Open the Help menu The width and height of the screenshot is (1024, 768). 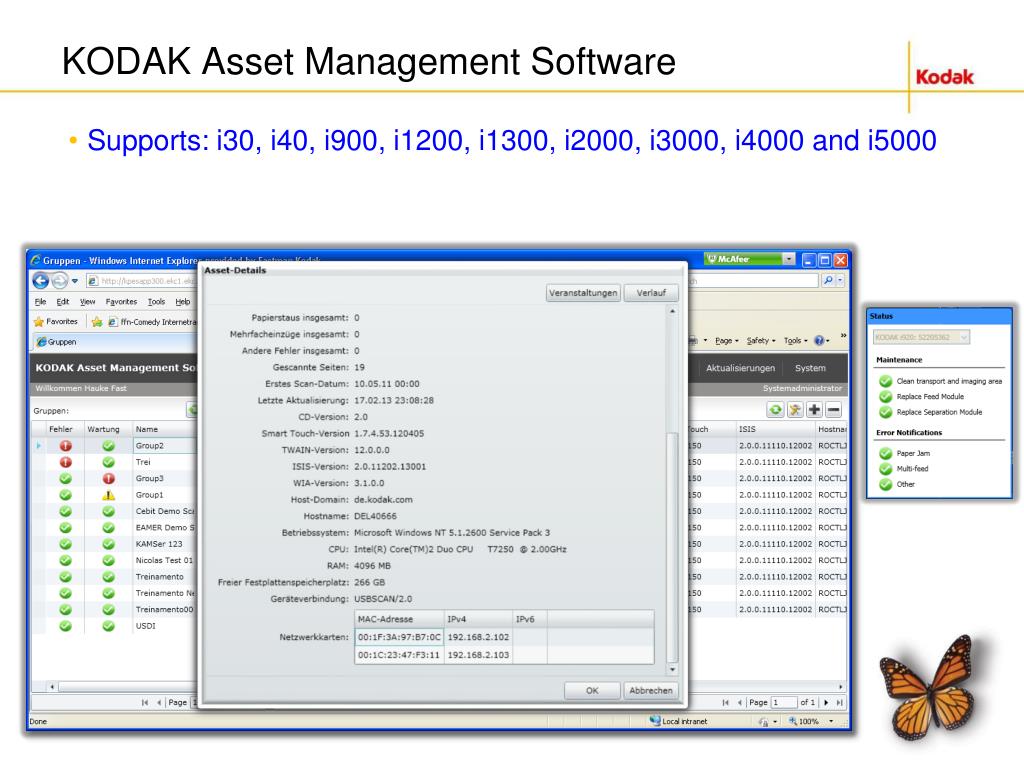click(183, 302)
